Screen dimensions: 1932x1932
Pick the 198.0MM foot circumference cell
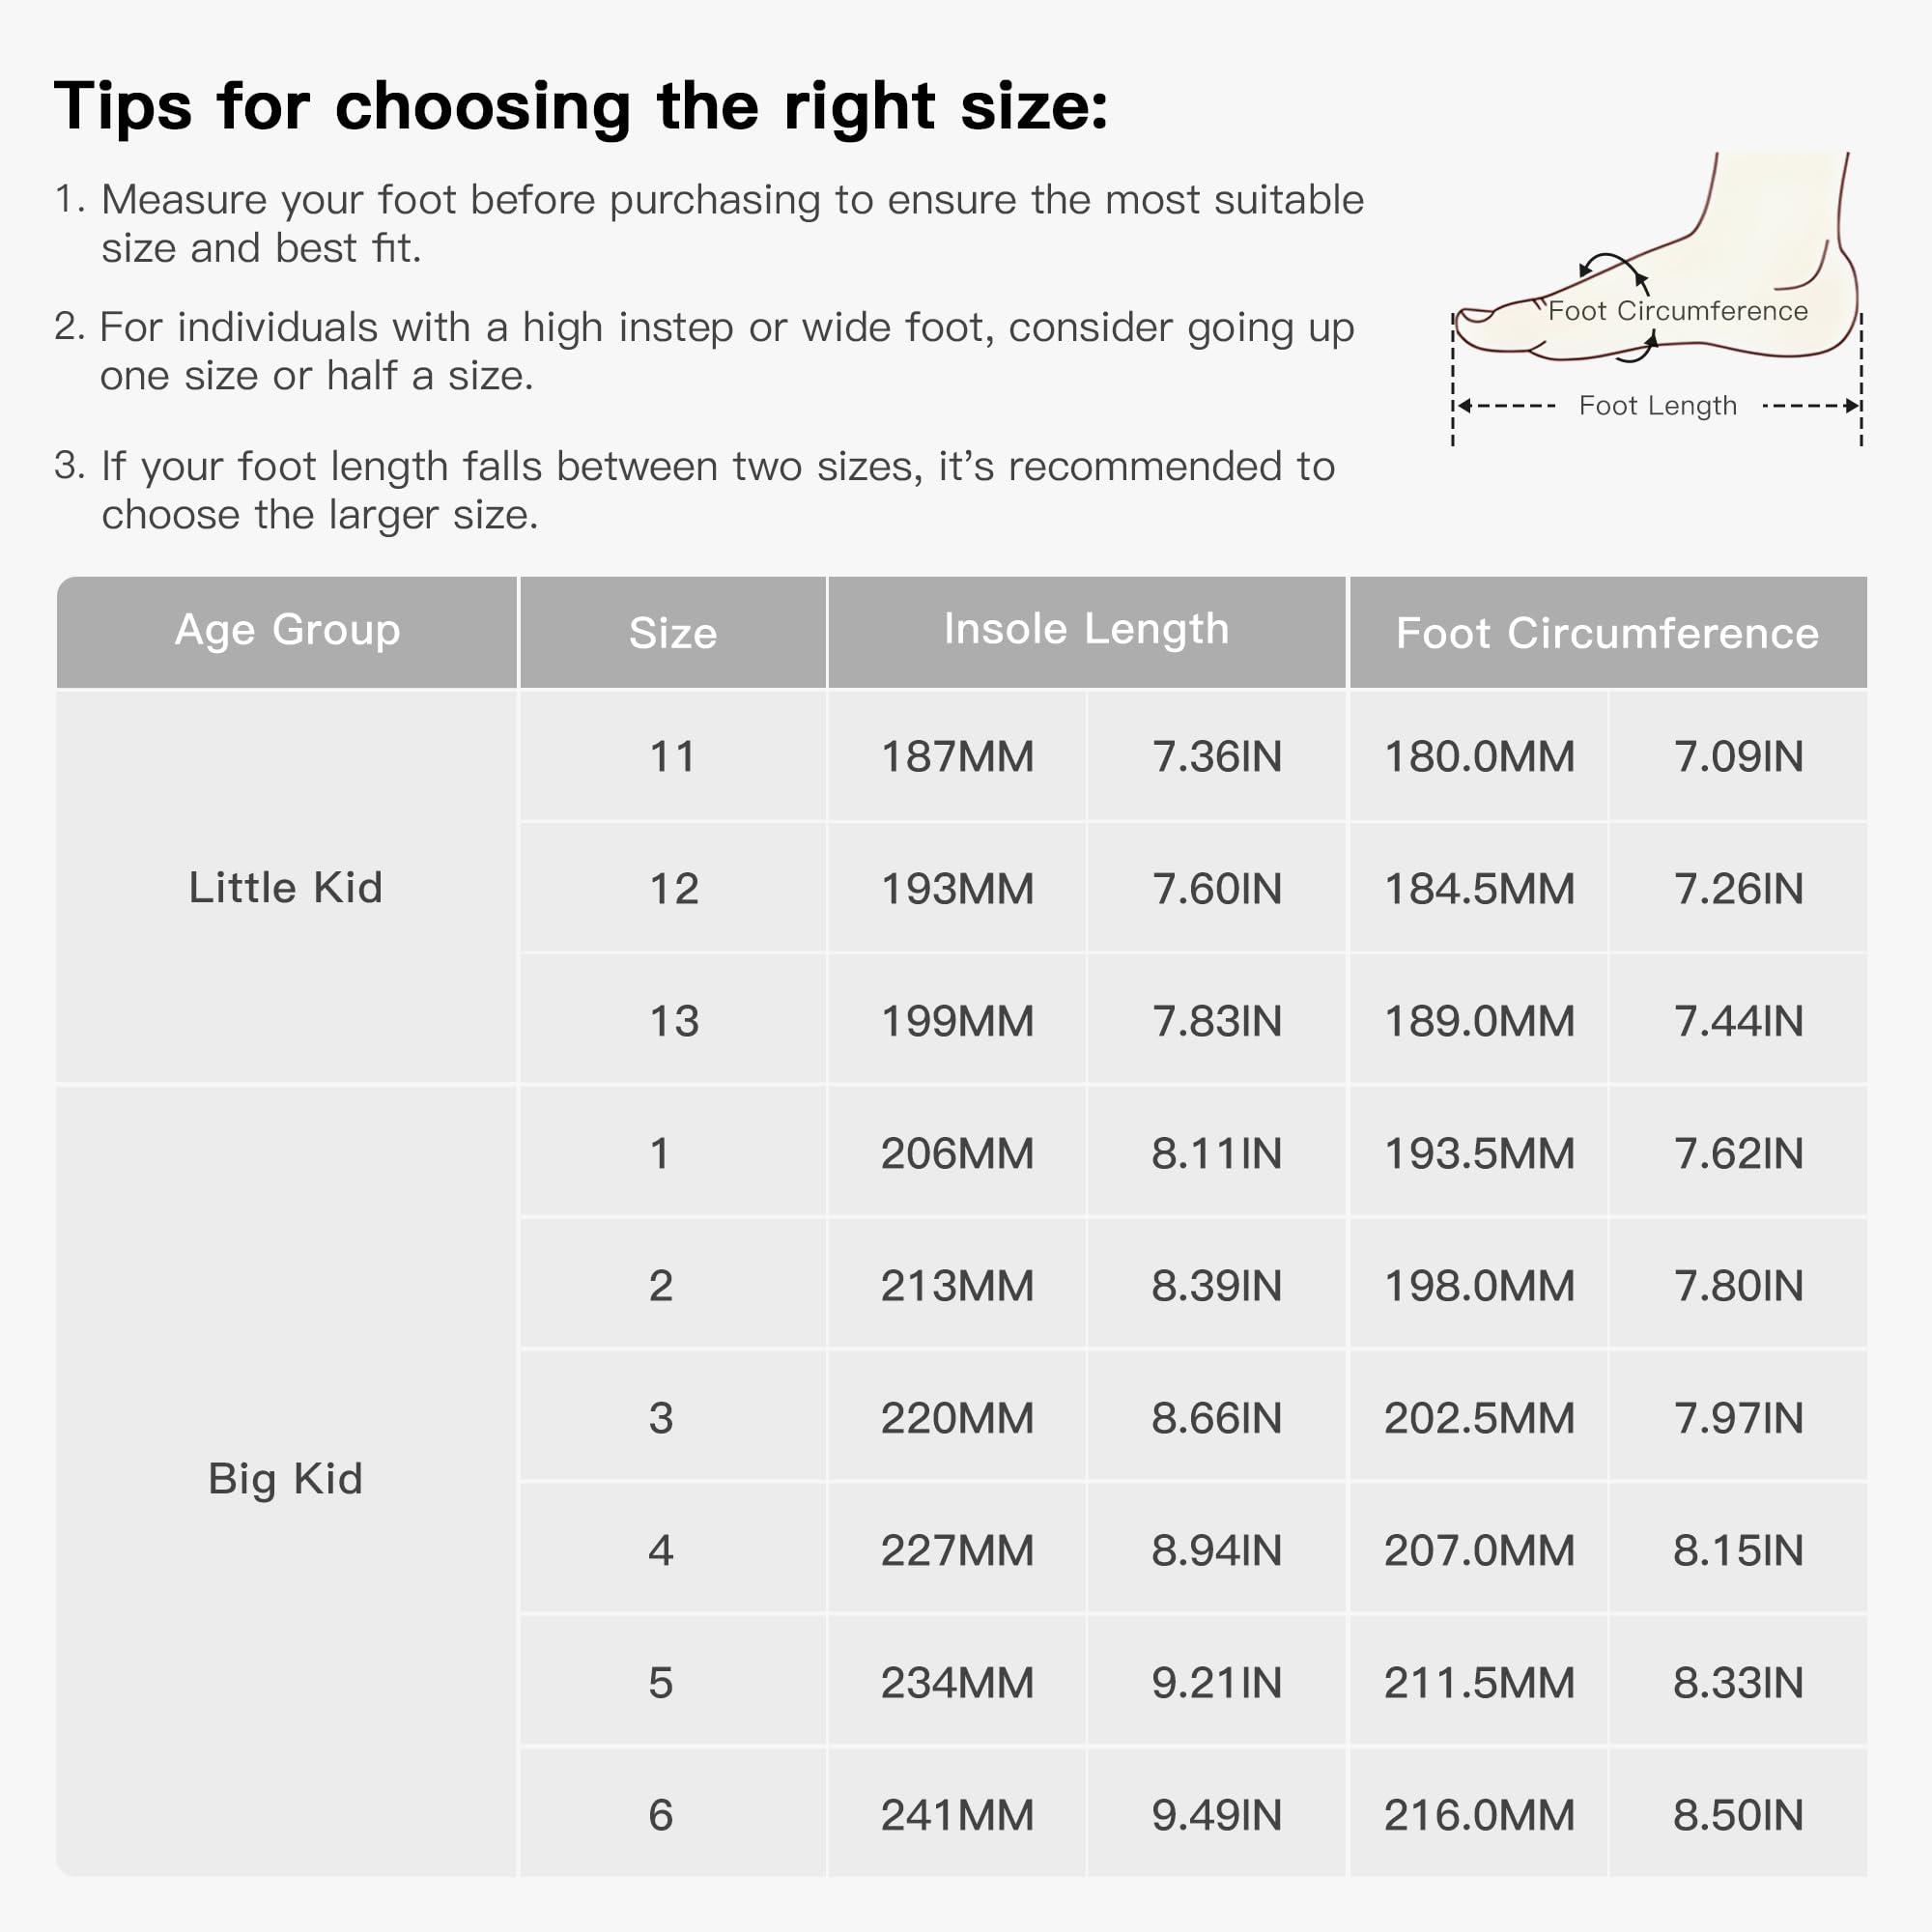click(1478, 1285)
